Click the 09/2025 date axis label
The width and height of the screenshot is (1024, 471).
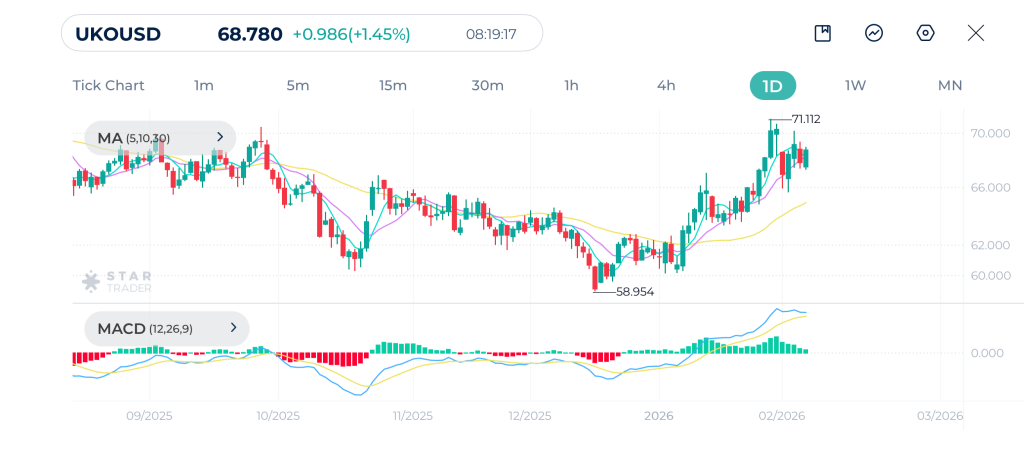pos(150,416)
